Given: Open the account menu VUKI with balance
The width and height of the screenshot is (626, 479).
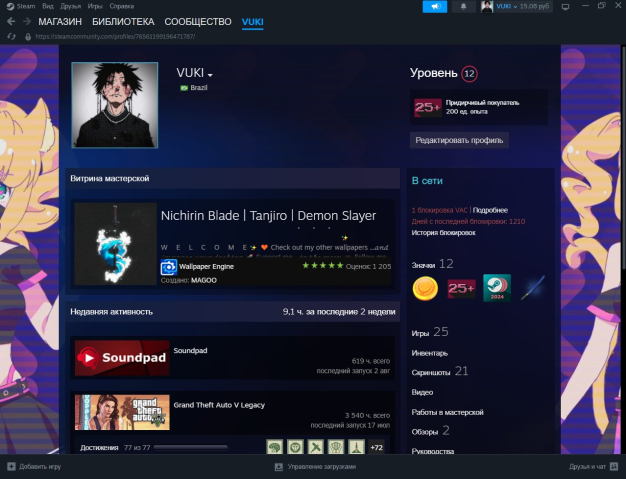Looking at the screenshot, I should 518,6.
